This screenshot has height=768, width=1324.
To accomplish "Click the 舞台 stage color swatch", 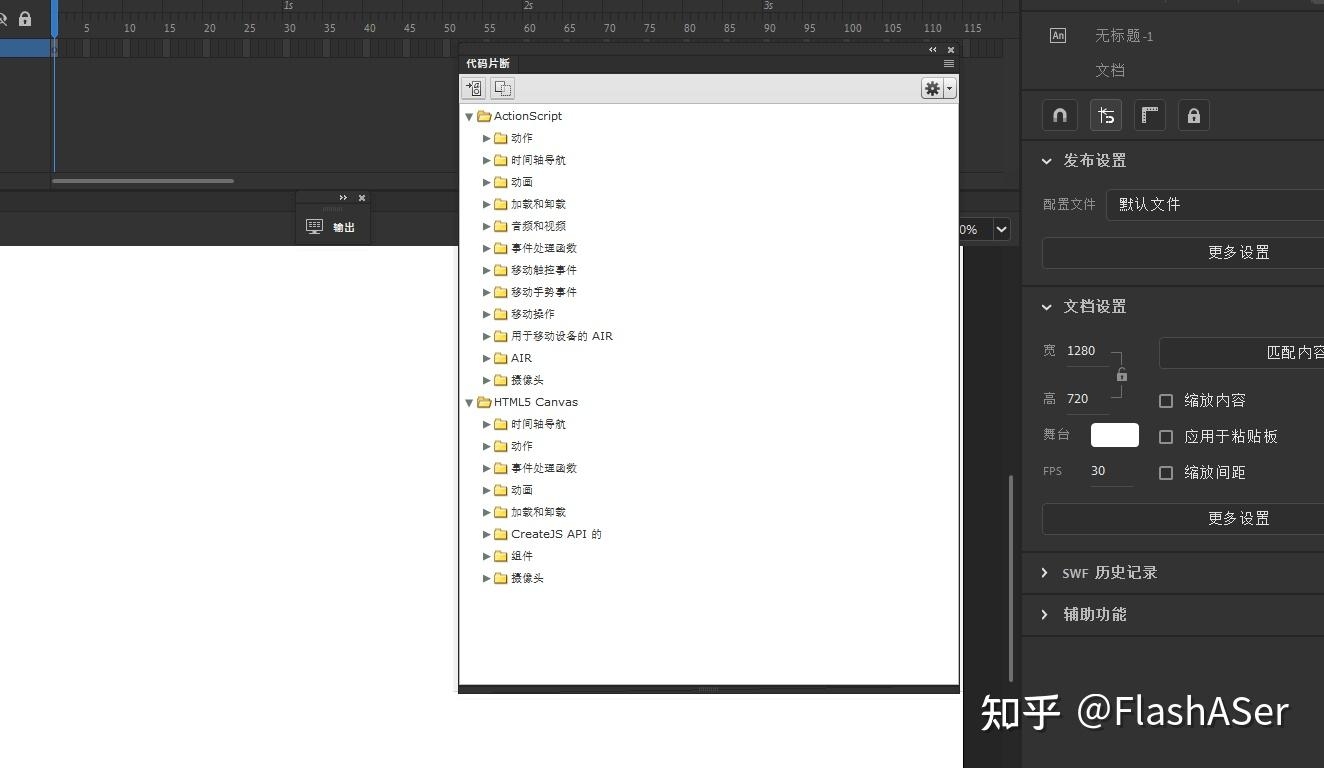I will (1113, 435).
